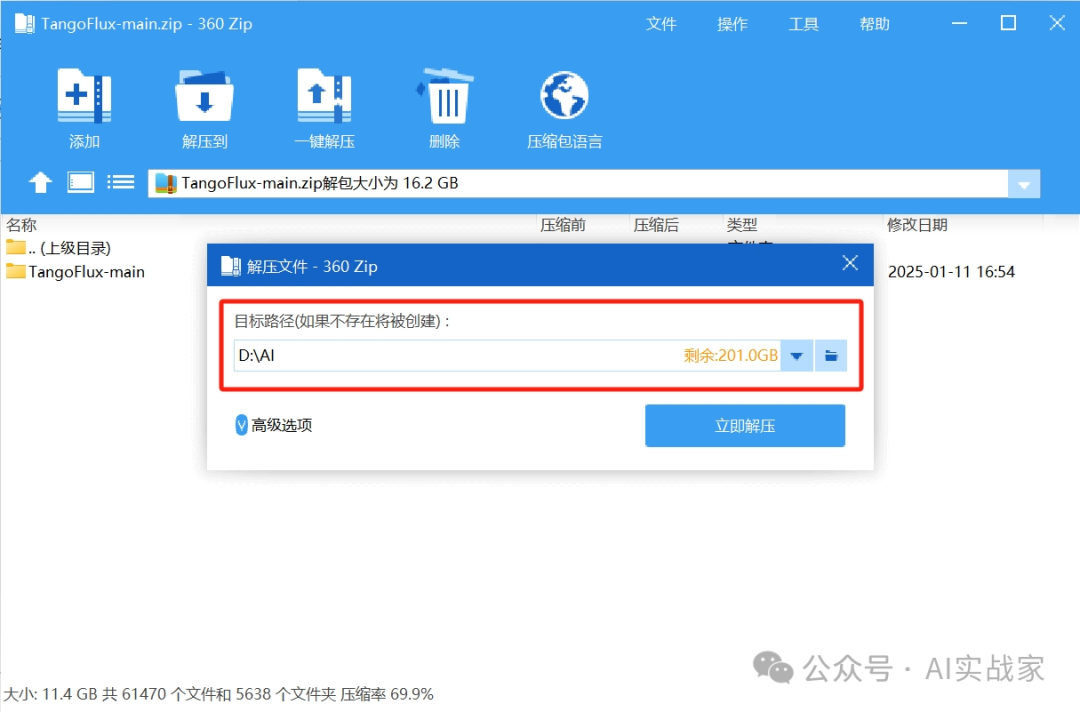Expand the 高级选项 advanced options
The image size is (1080, 712).
pyautogui.click(x=273, y=425)
